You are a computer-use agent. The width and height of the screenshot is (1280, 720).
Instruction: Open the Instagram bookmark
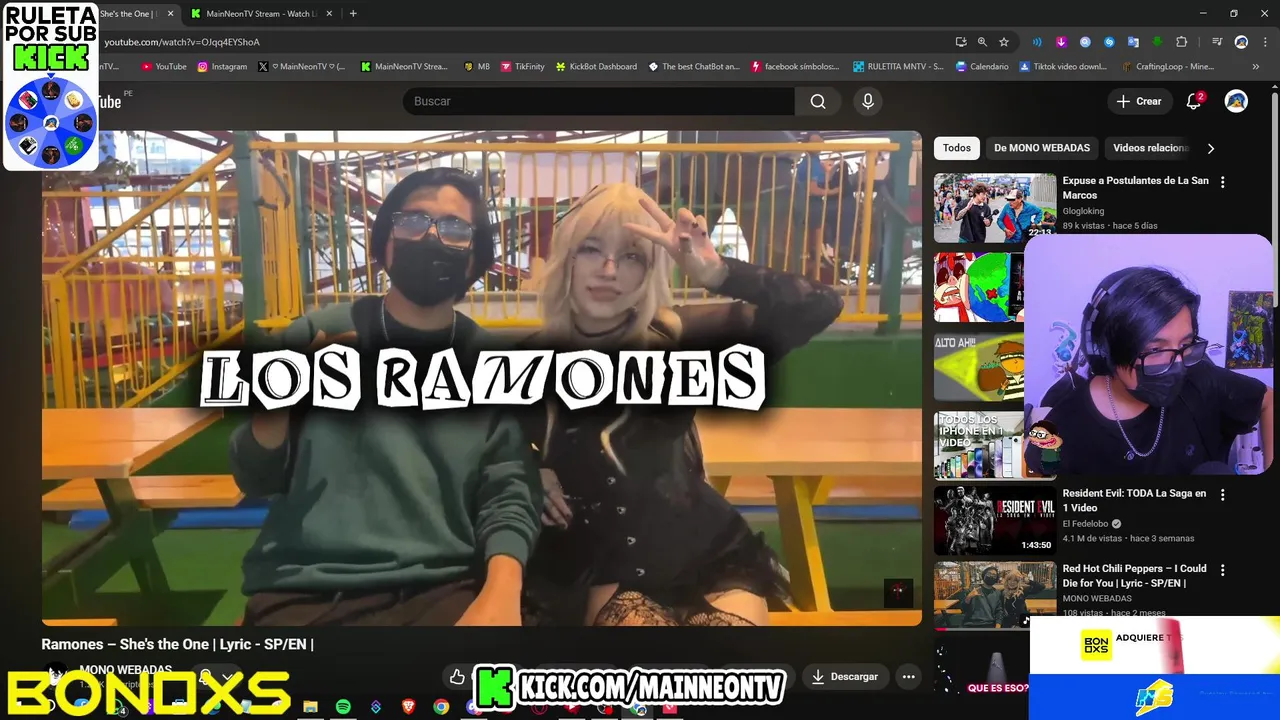click(222, 67)
